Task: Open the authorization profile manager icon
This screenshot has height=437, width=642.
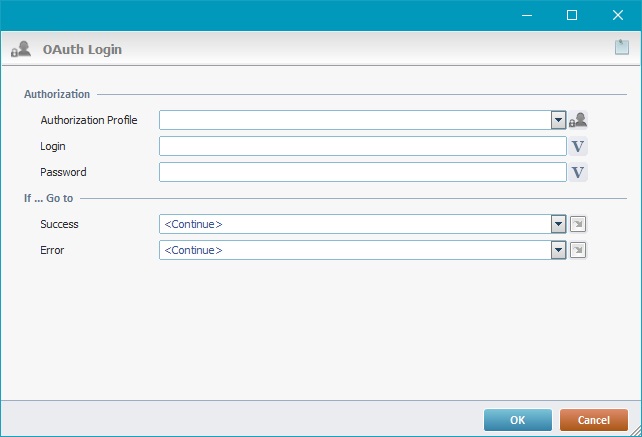Action: pos(578,120)
